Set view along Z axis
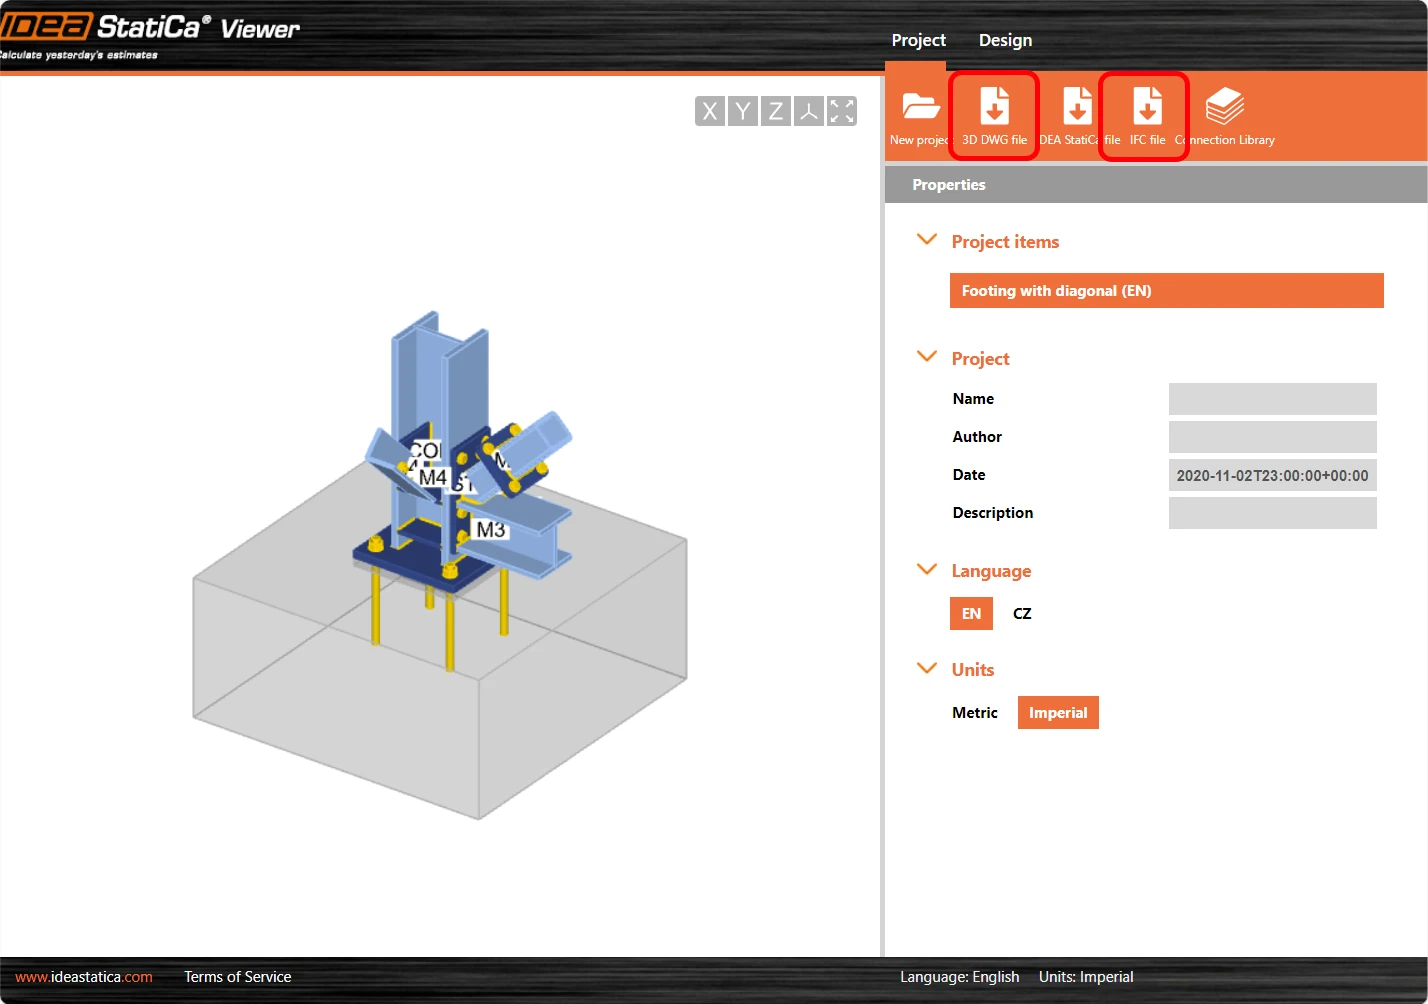The width and height of the screenshot is (1428, 1004). click(776, 111)
